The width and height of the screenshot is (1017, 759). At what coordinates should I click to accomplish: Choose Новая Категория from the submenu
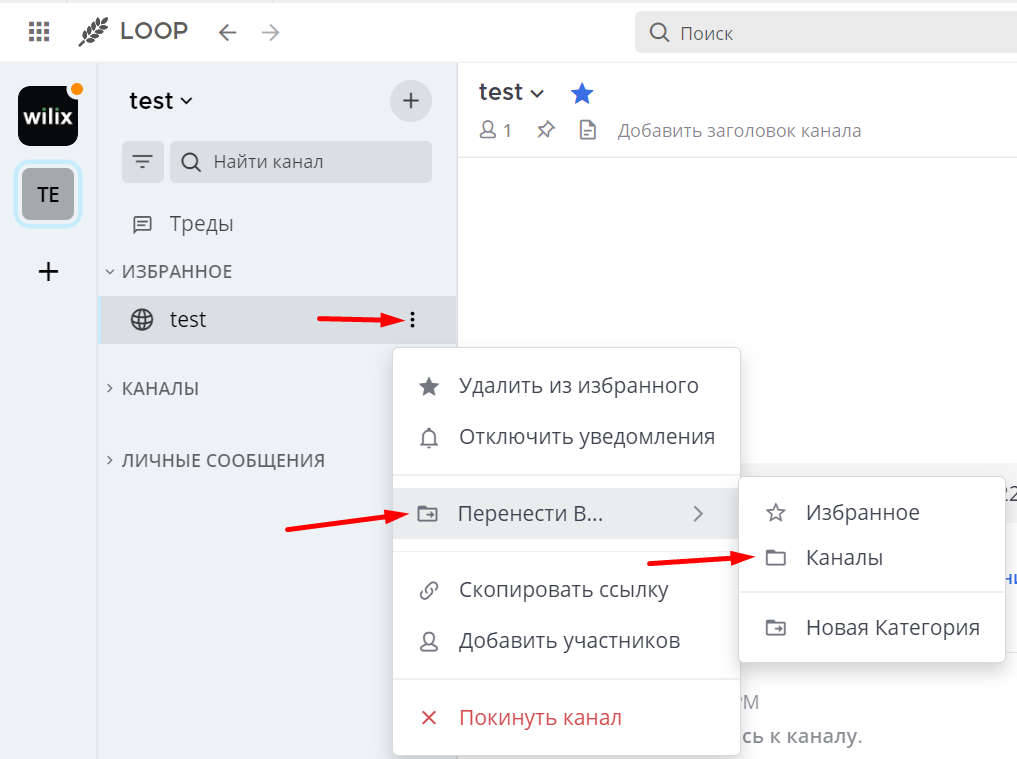coord(892,627)
